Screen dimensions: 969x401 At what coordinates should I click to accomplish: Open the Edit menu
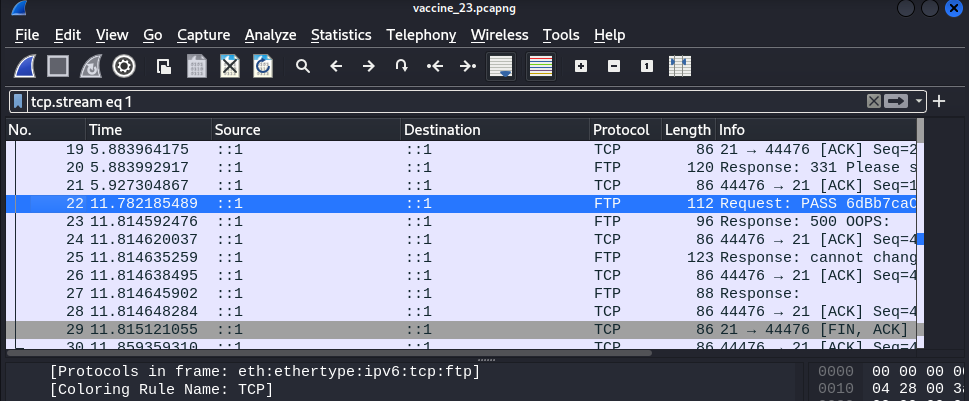67,35
